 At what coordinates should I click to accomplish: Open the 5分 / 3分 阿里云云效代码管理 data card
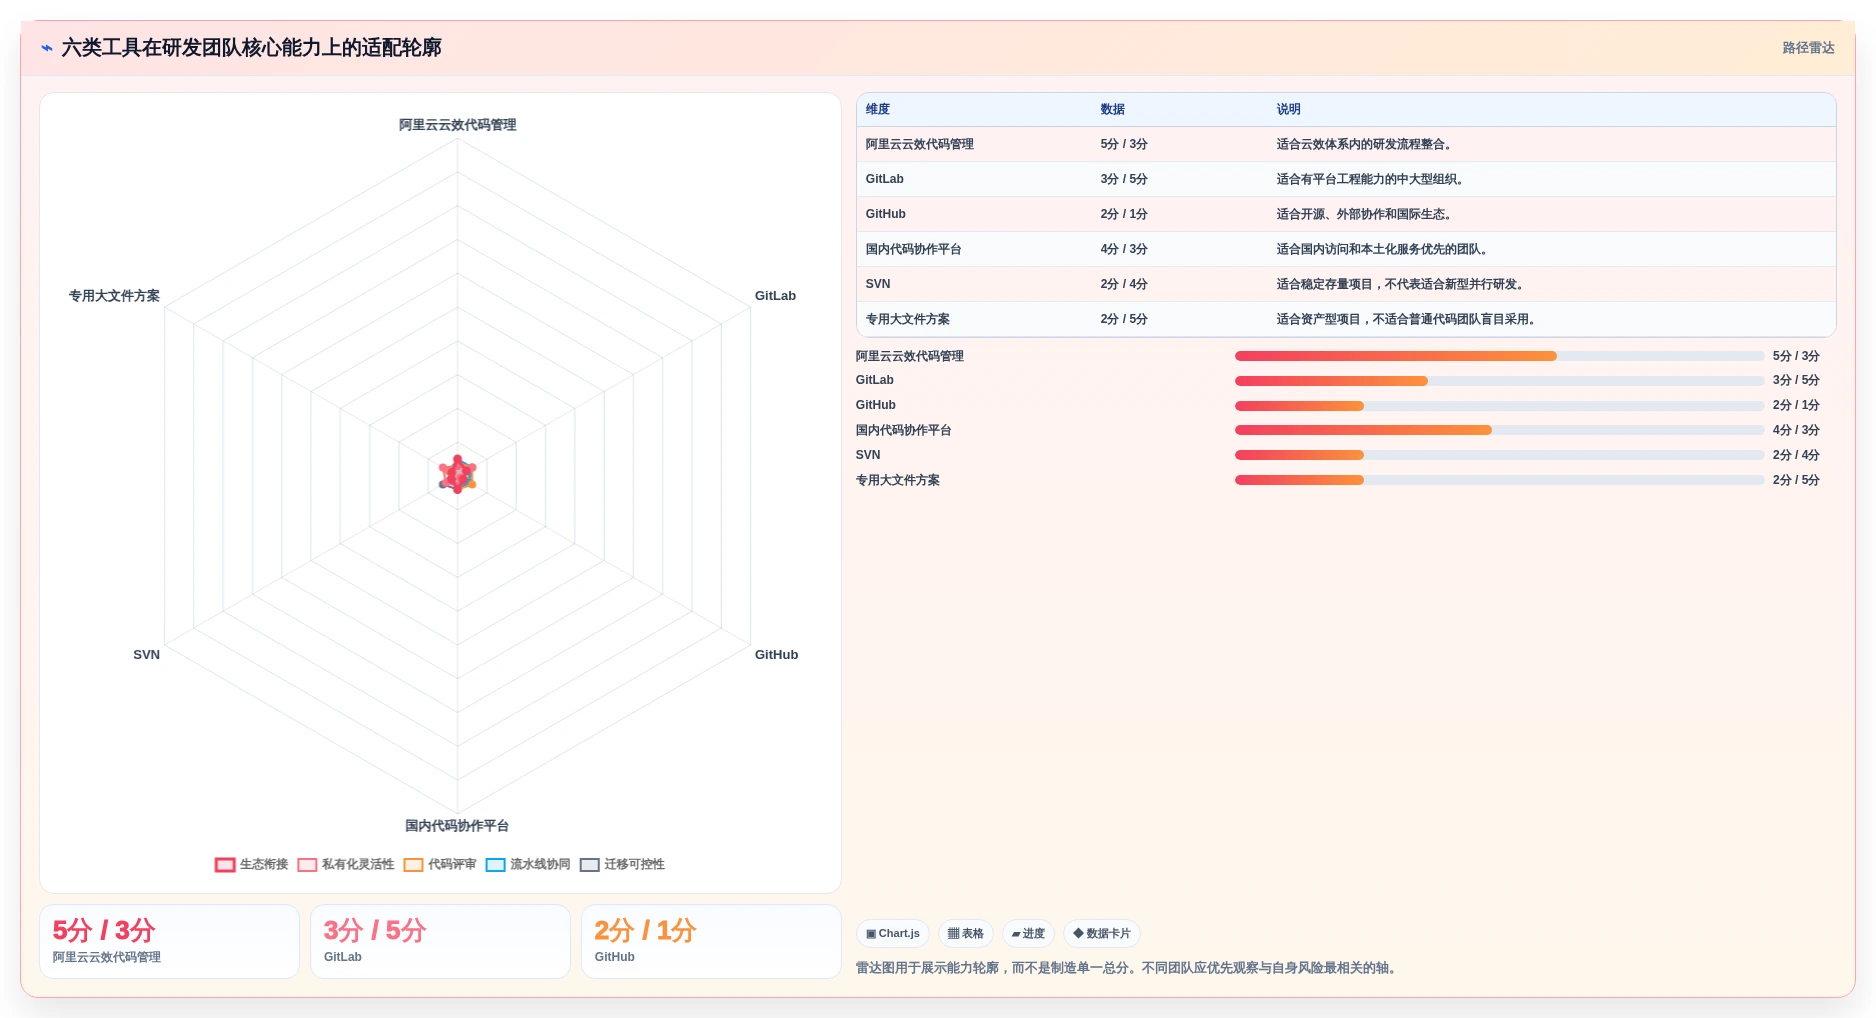pos(169,941)
